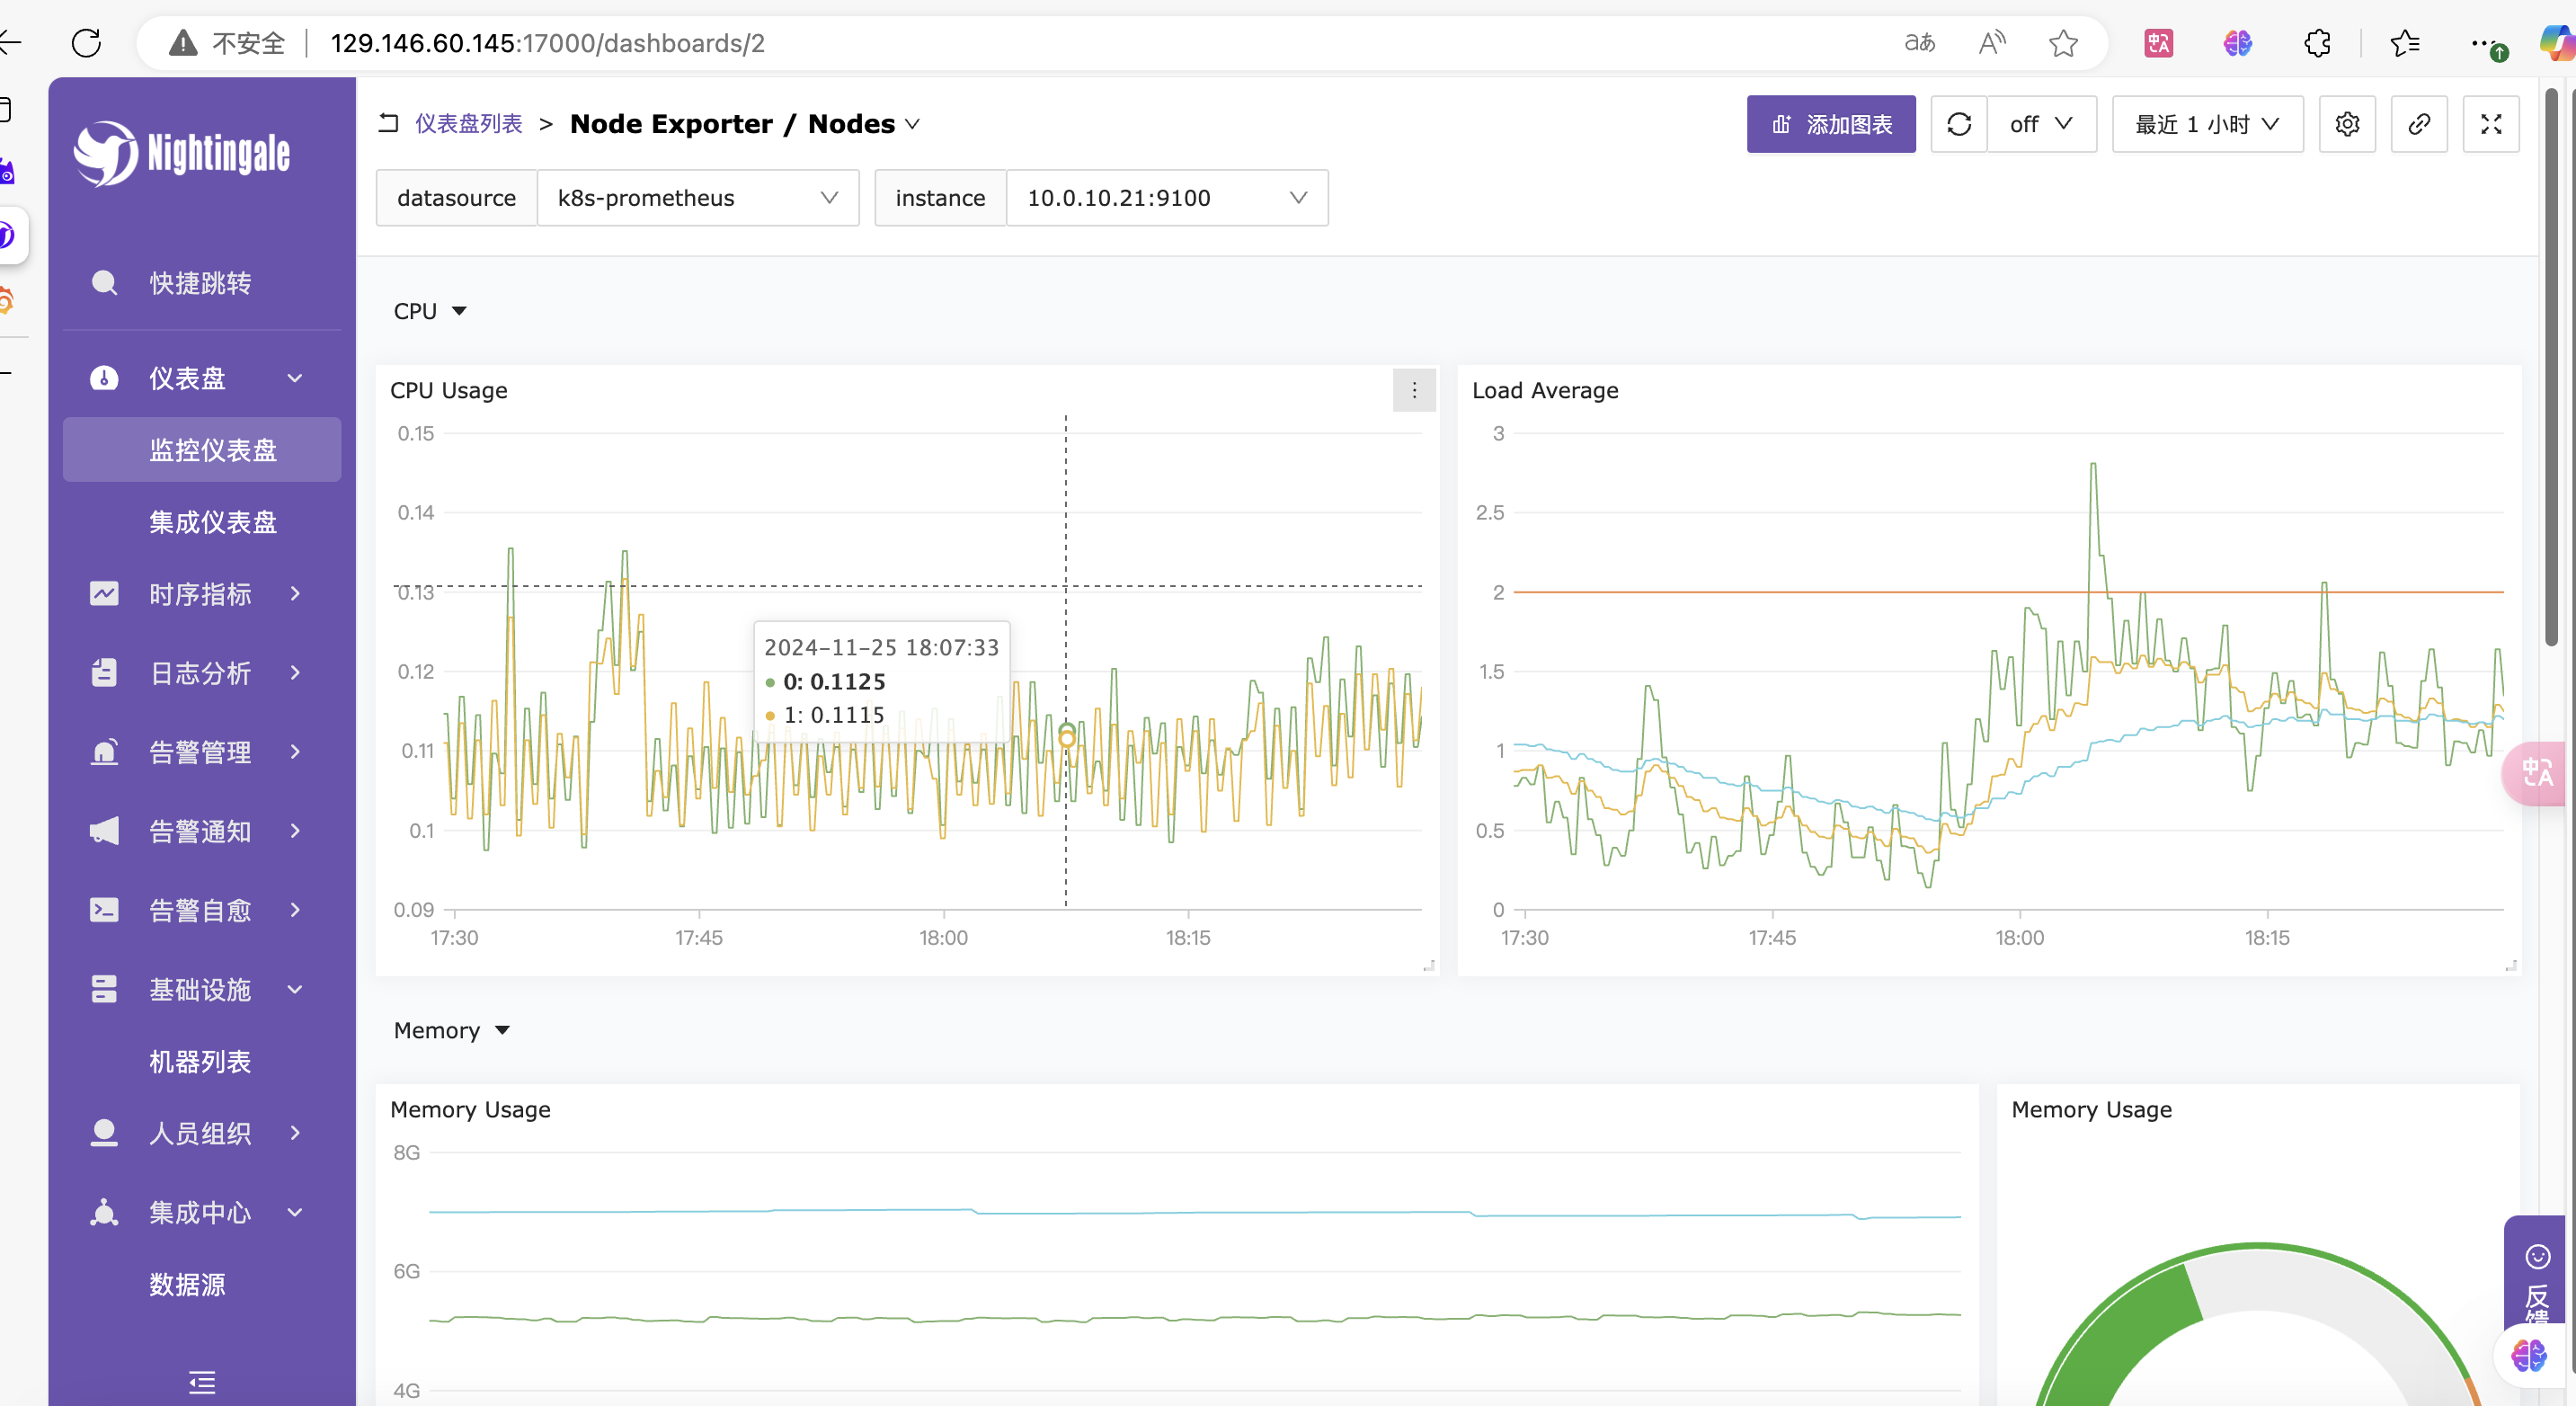The width and height of the screenshot is (2576, 1406).
Task: Click the dashboard refresh icon
Action: coord(1958,124)
